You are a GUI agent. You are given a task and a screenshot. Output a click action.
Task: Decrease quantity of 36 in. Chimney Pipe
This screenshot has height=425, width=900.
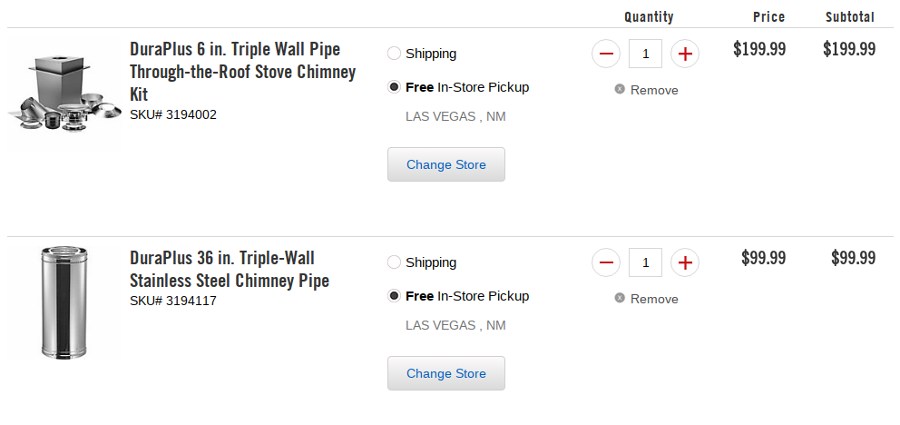point(606,263)
